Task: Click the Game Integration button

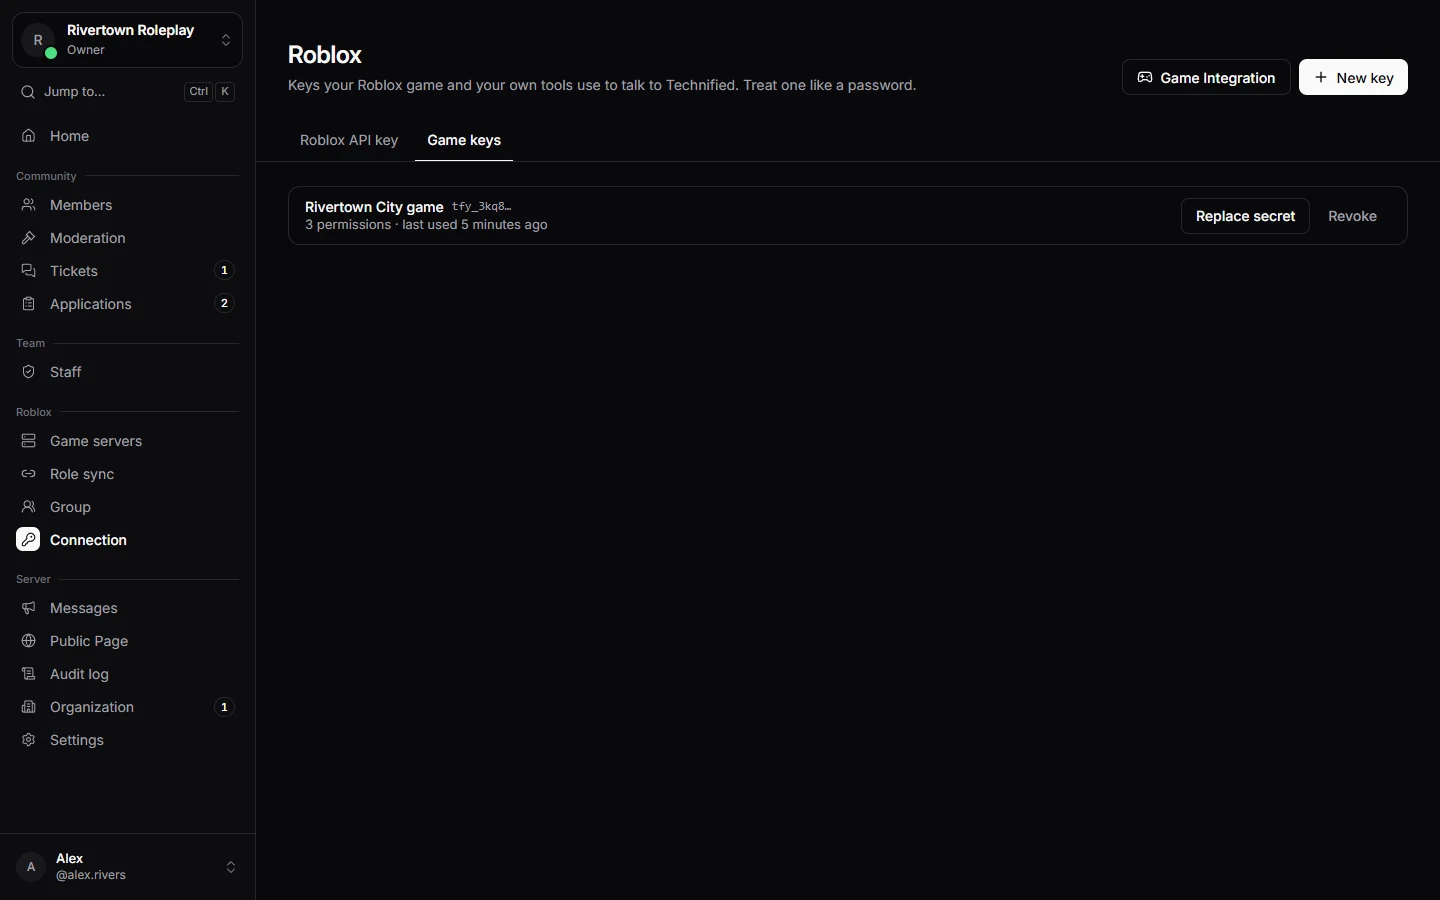Action: [1206, 77]
